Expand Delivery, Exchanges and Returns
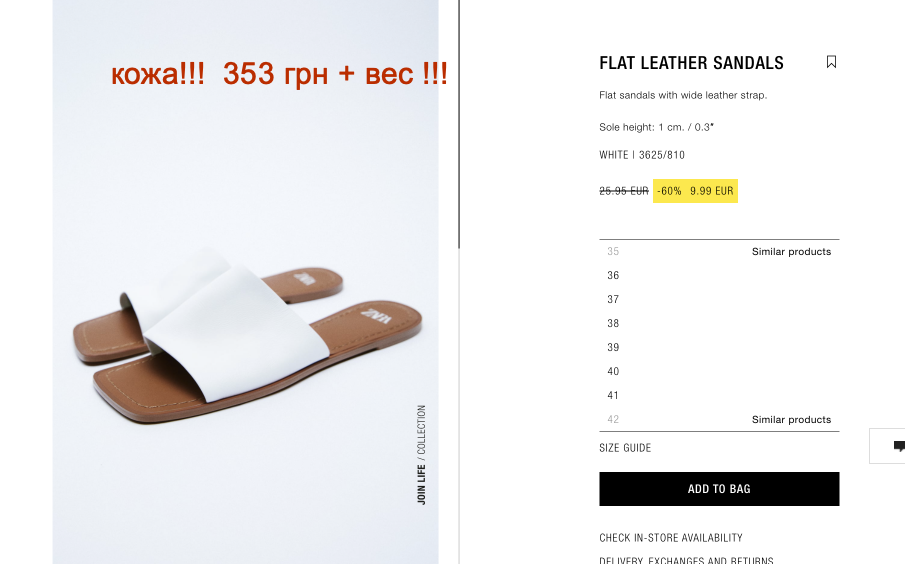Viewport: 905px width, 564px height. coord(686,560)
